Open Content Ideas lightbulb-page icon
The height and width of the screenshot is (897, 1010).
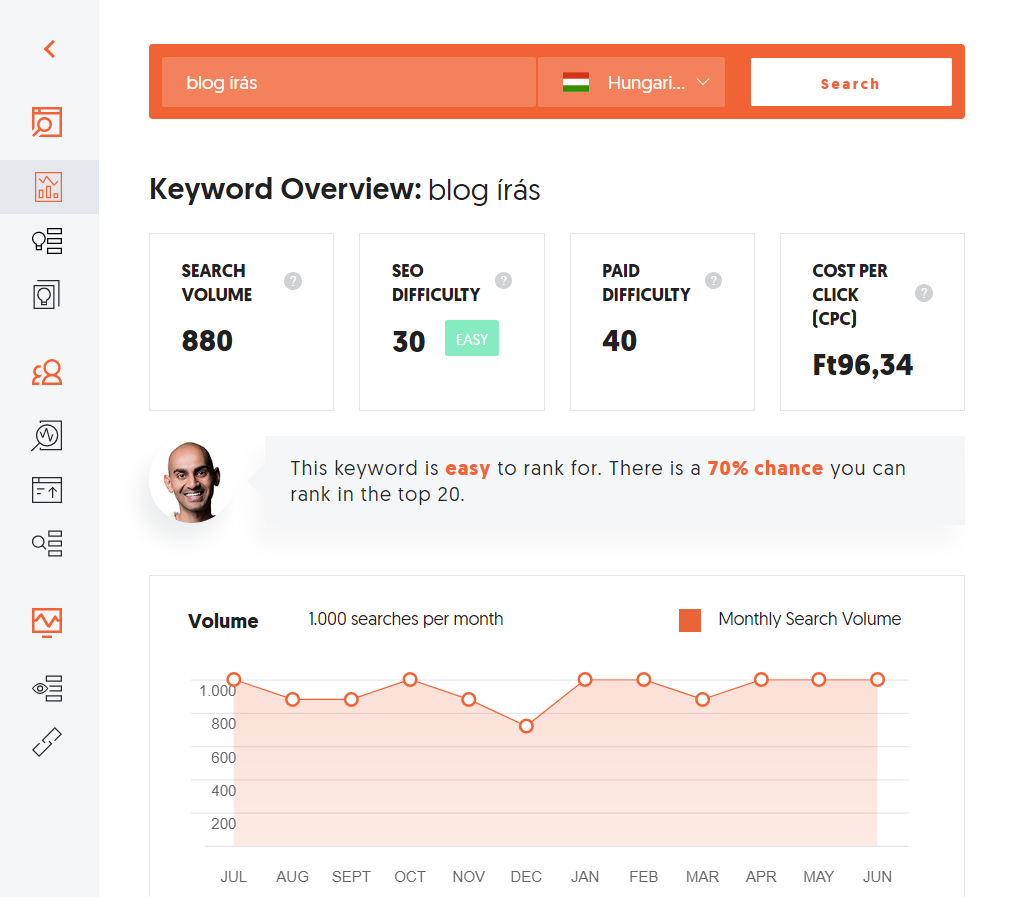(47, 294)
